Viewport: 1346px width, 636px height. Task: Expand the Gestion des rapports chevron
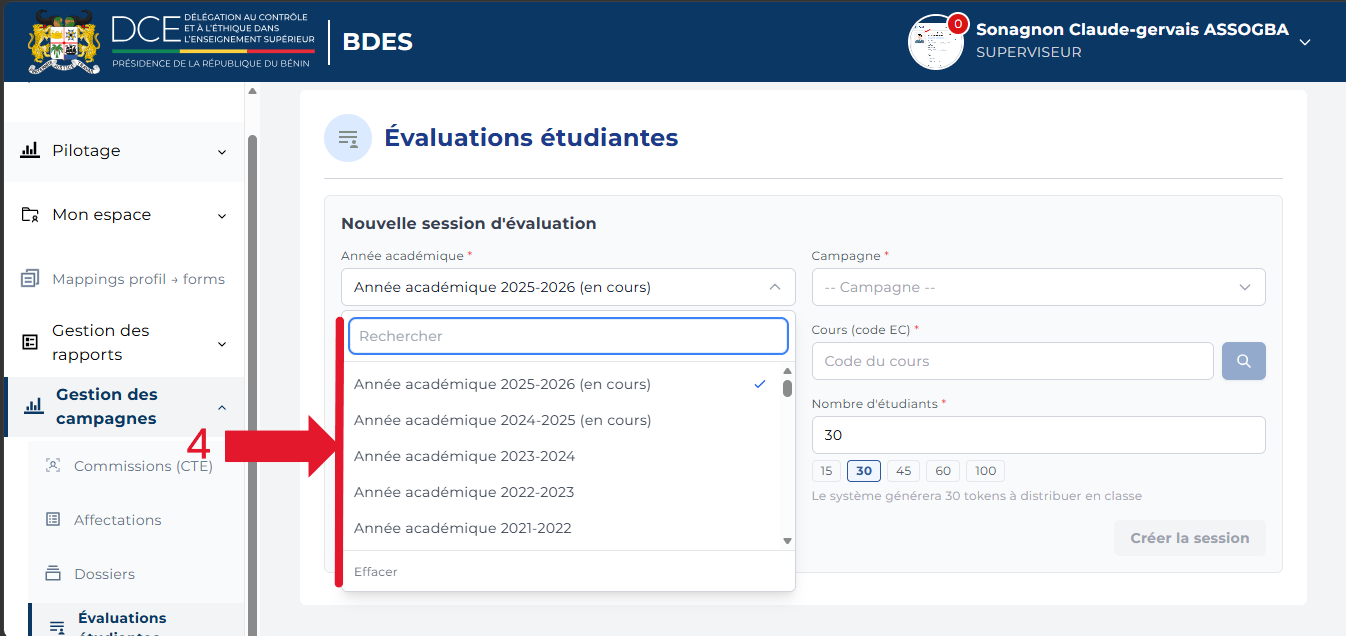pos(222,344)
